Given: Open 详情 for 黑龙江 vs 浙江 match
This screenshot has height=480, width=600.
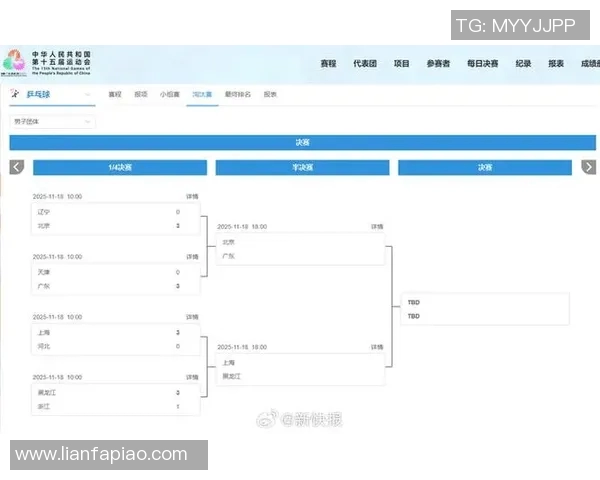Looking at the screenshot, I should point(192,377).
